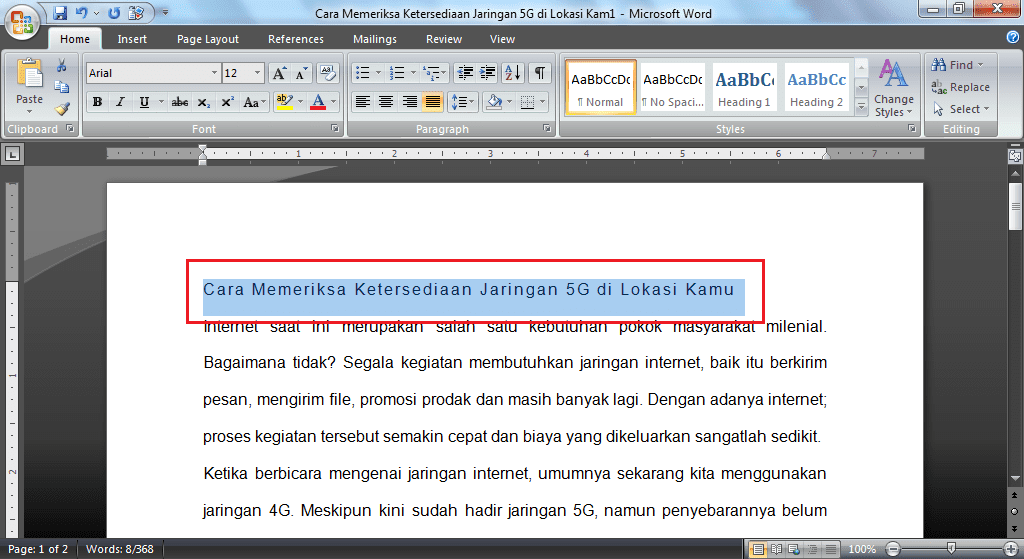
Task: Show paragraph marks with the pilcrow icon
Action: pos(540,73)
